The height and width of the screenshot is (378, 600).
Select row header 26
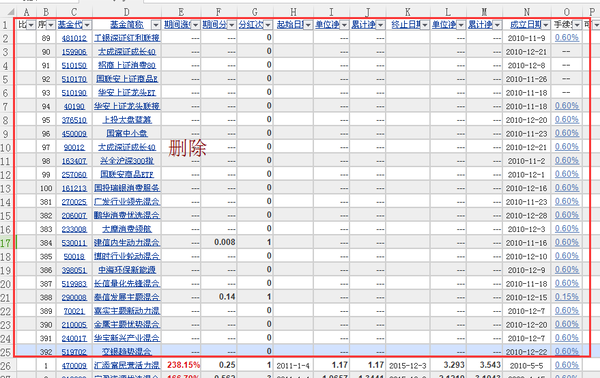(x=6, y=366)
